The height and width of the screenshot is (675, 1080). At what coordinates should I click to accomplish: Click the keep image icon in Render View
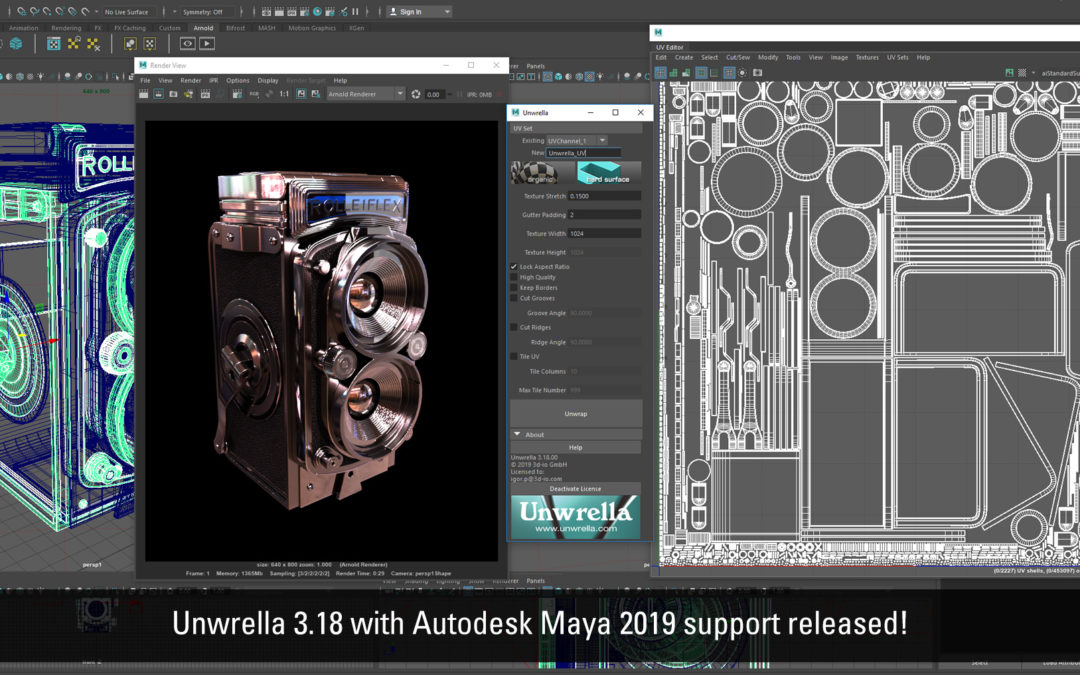tap(301, 94)
